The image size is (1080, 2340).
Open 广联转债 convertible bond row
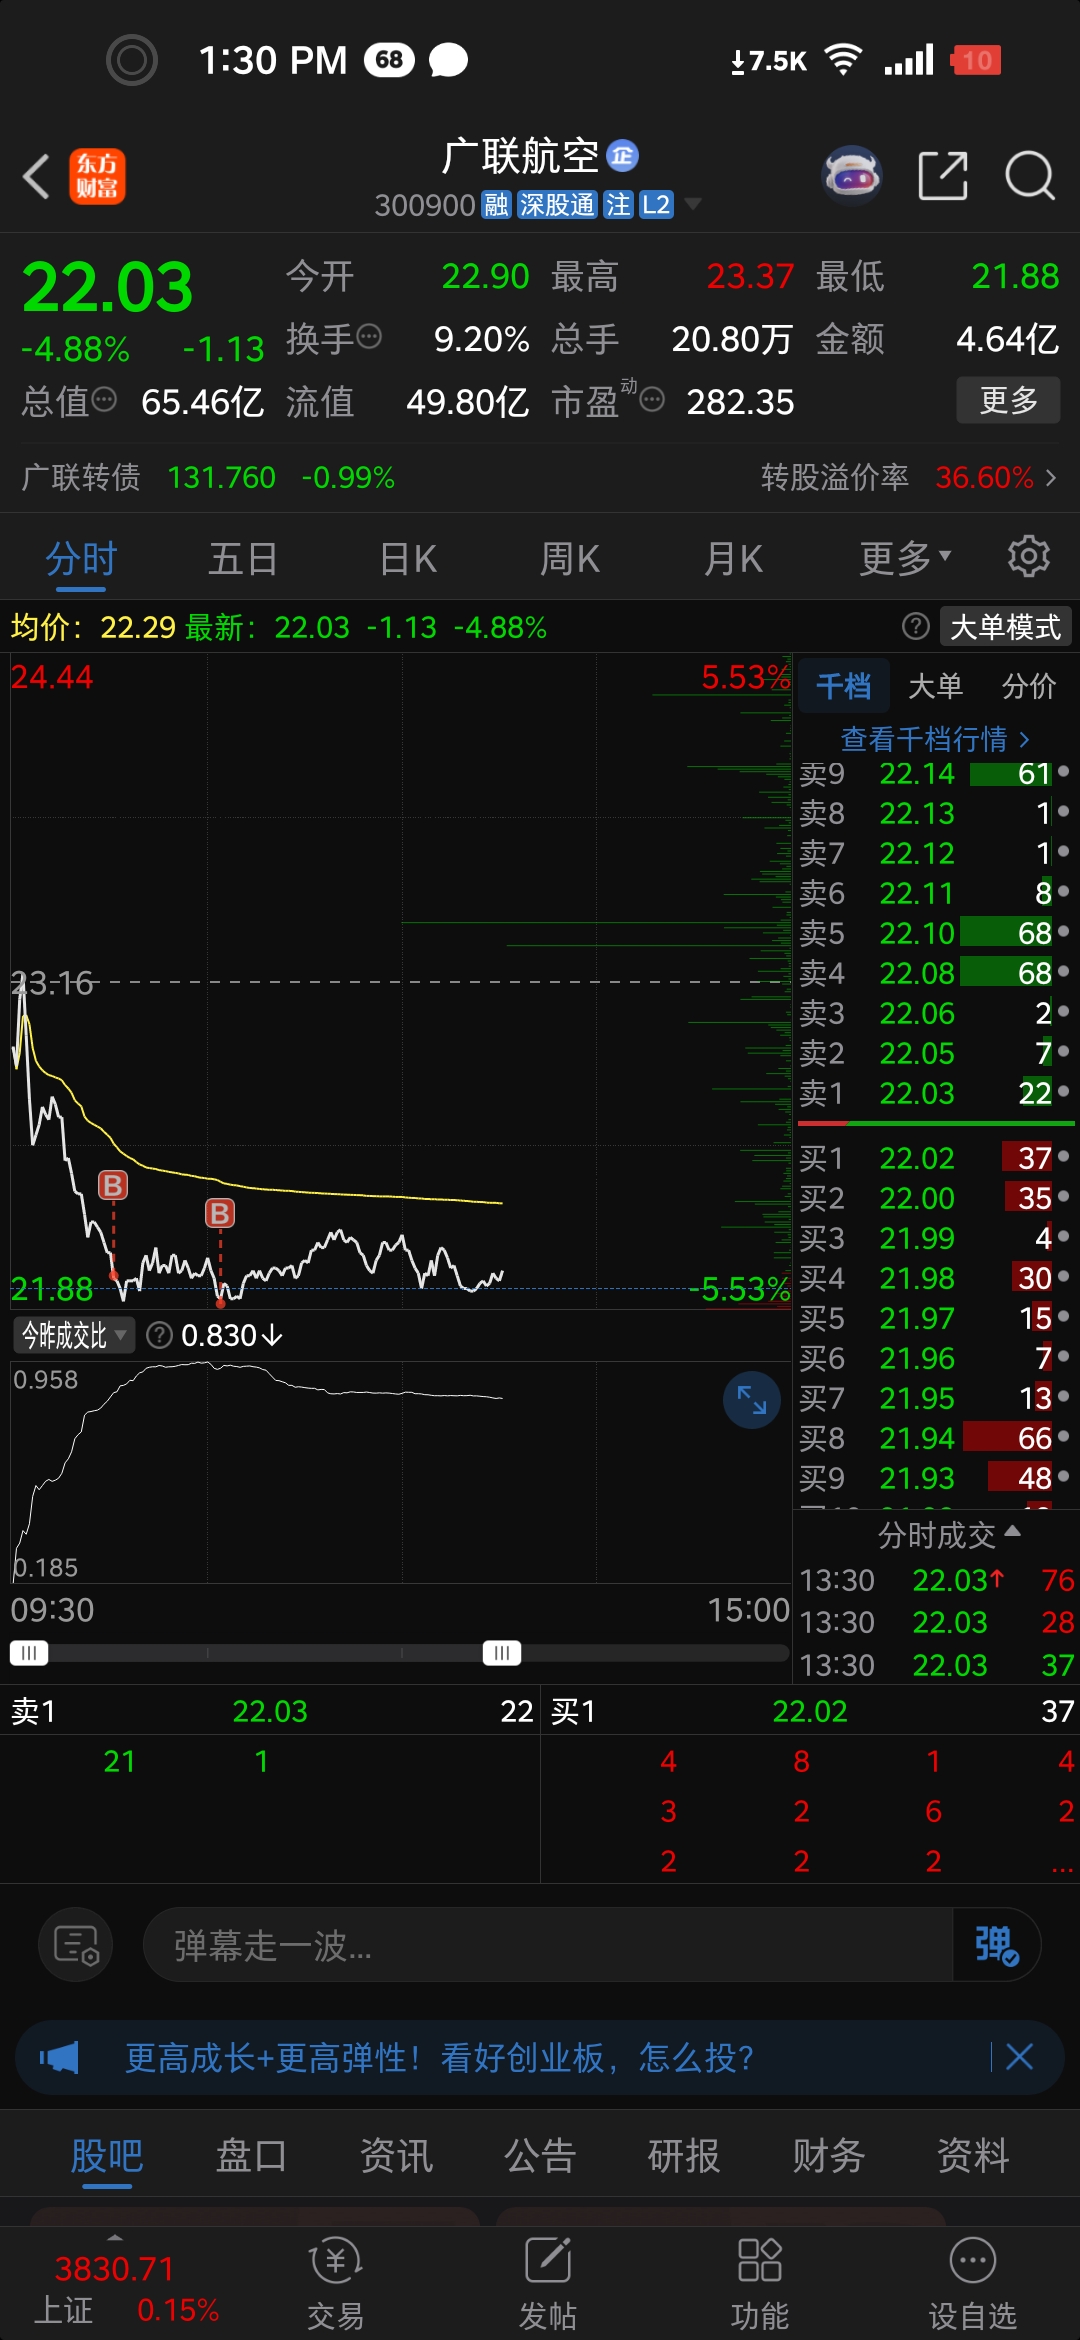click(208, 477)
